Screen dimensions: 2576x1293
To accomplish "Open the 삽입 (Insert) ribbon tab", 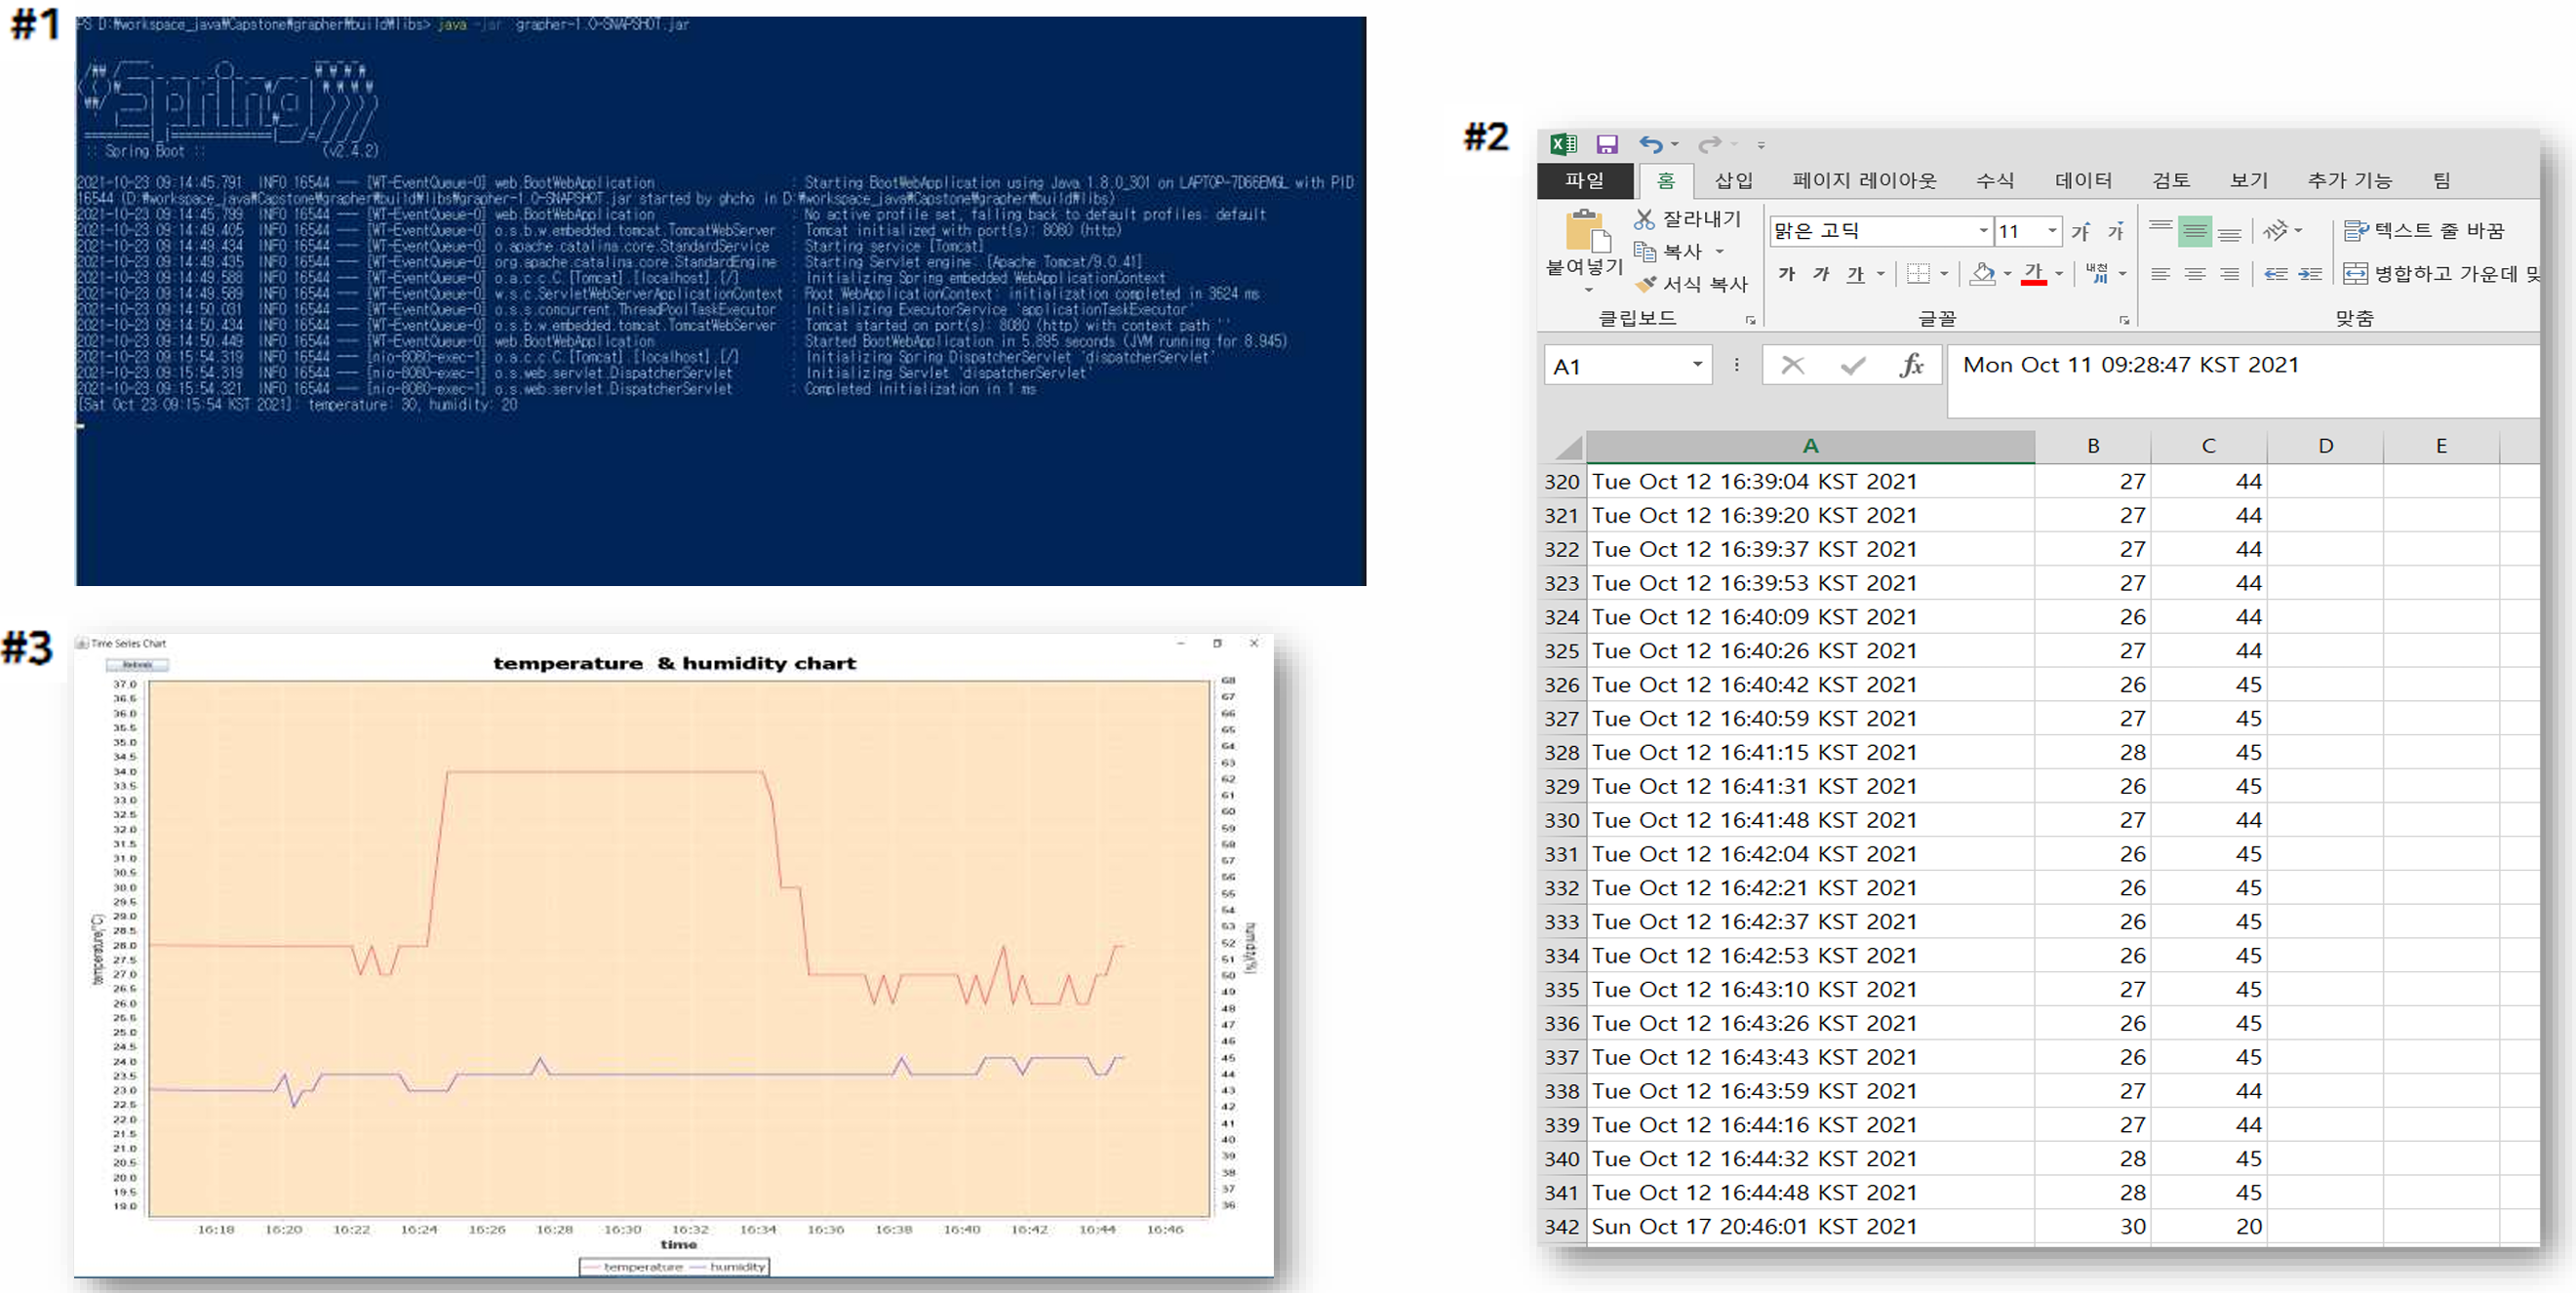I will coord(1733,181).
